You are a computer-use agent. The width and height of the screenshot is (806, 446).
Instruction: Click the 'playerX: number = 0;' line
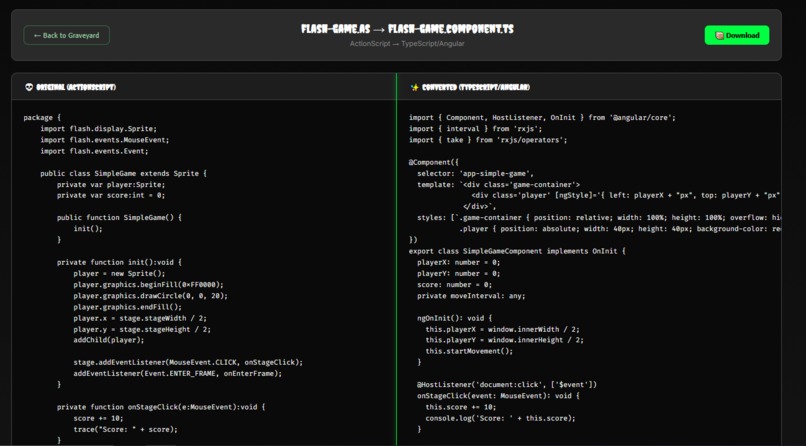pyautogui.click(x=459, y=262)
